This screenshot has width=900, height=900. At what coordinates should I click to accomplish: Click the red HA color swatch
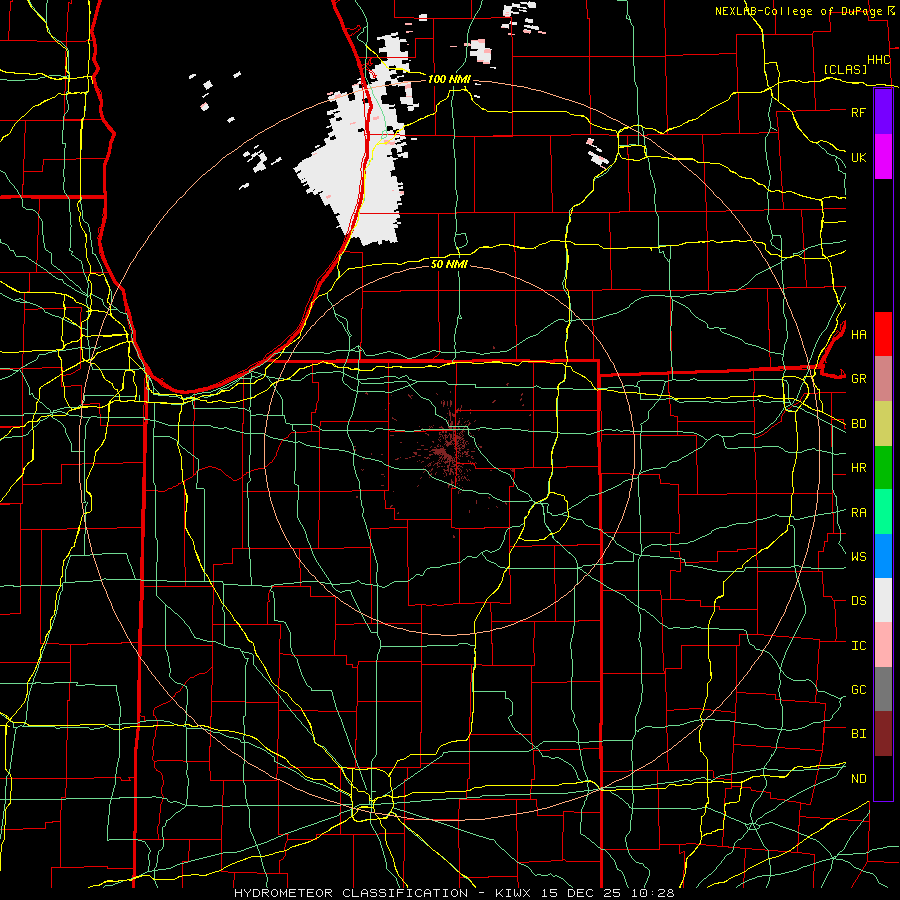pyautogui.click(x=883, y=334)
